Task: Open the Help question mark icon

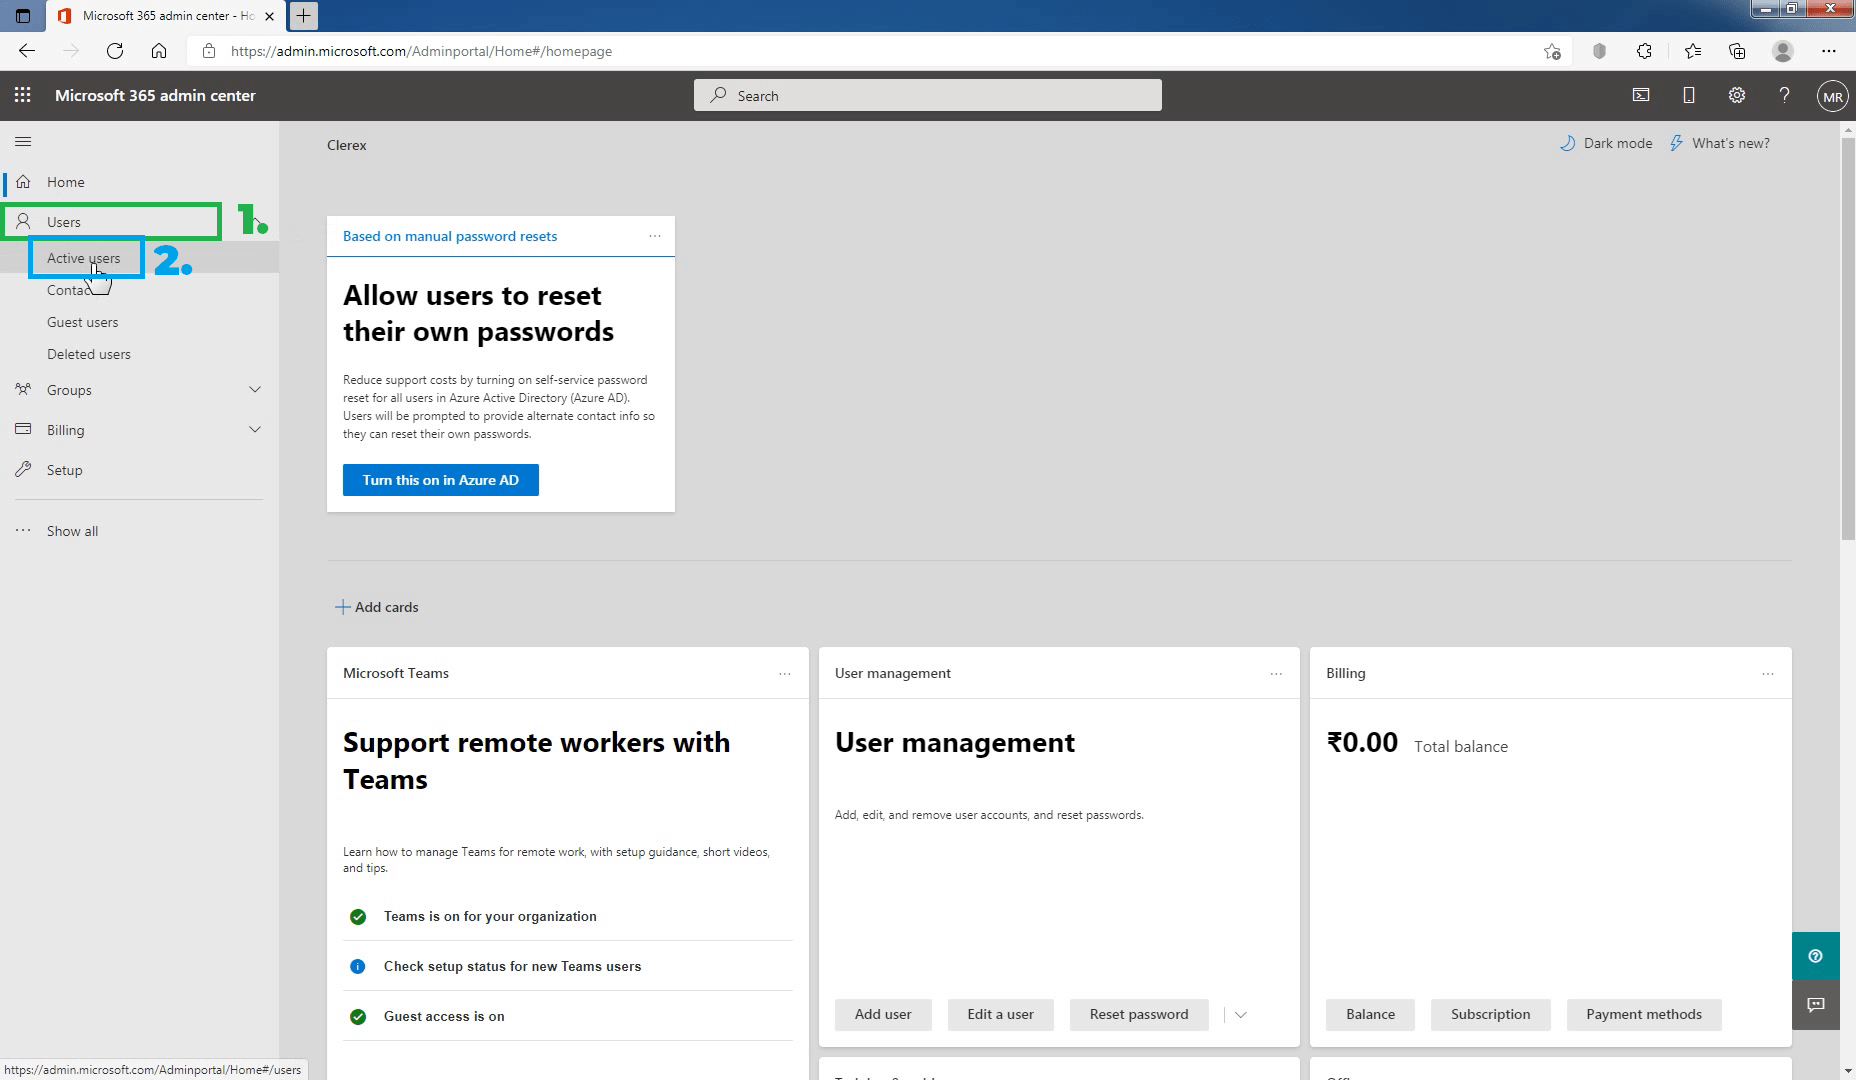Action: (x=1784, y=95)
